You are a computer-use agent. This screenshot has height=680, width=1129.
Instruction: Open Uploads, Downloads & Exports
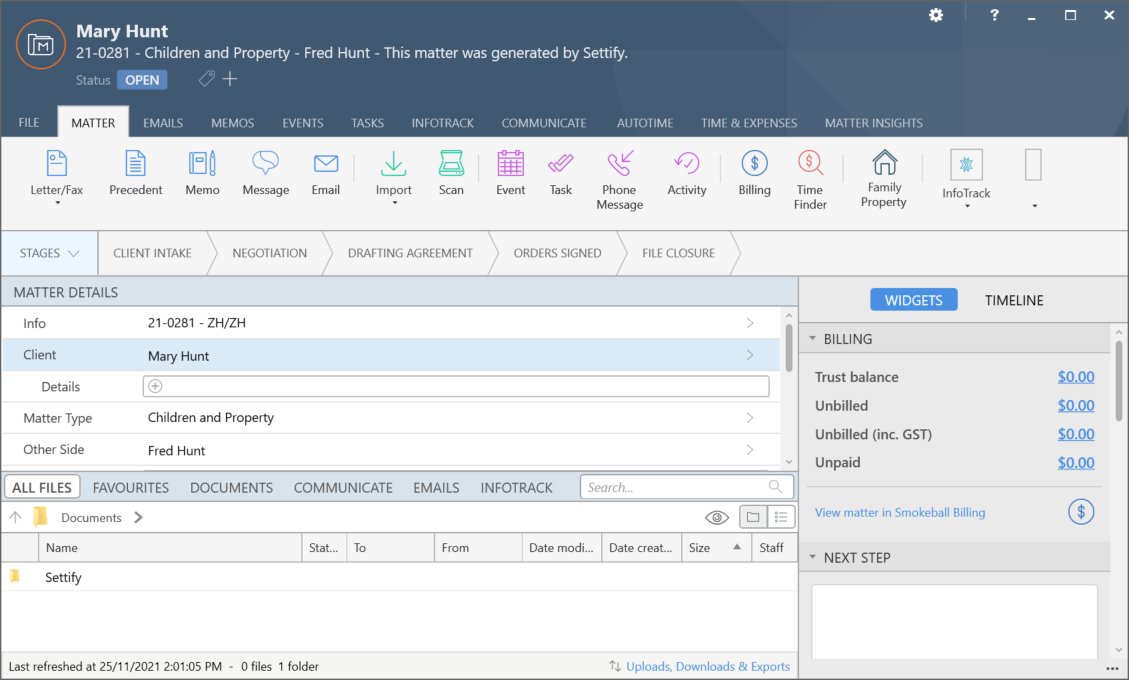click(x=708, y=666)
